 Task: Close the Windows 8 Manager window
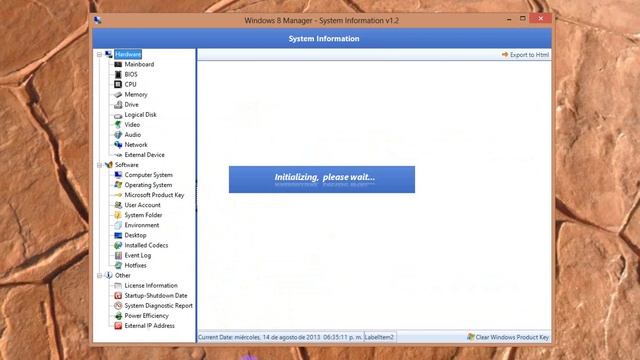point(540,19)
